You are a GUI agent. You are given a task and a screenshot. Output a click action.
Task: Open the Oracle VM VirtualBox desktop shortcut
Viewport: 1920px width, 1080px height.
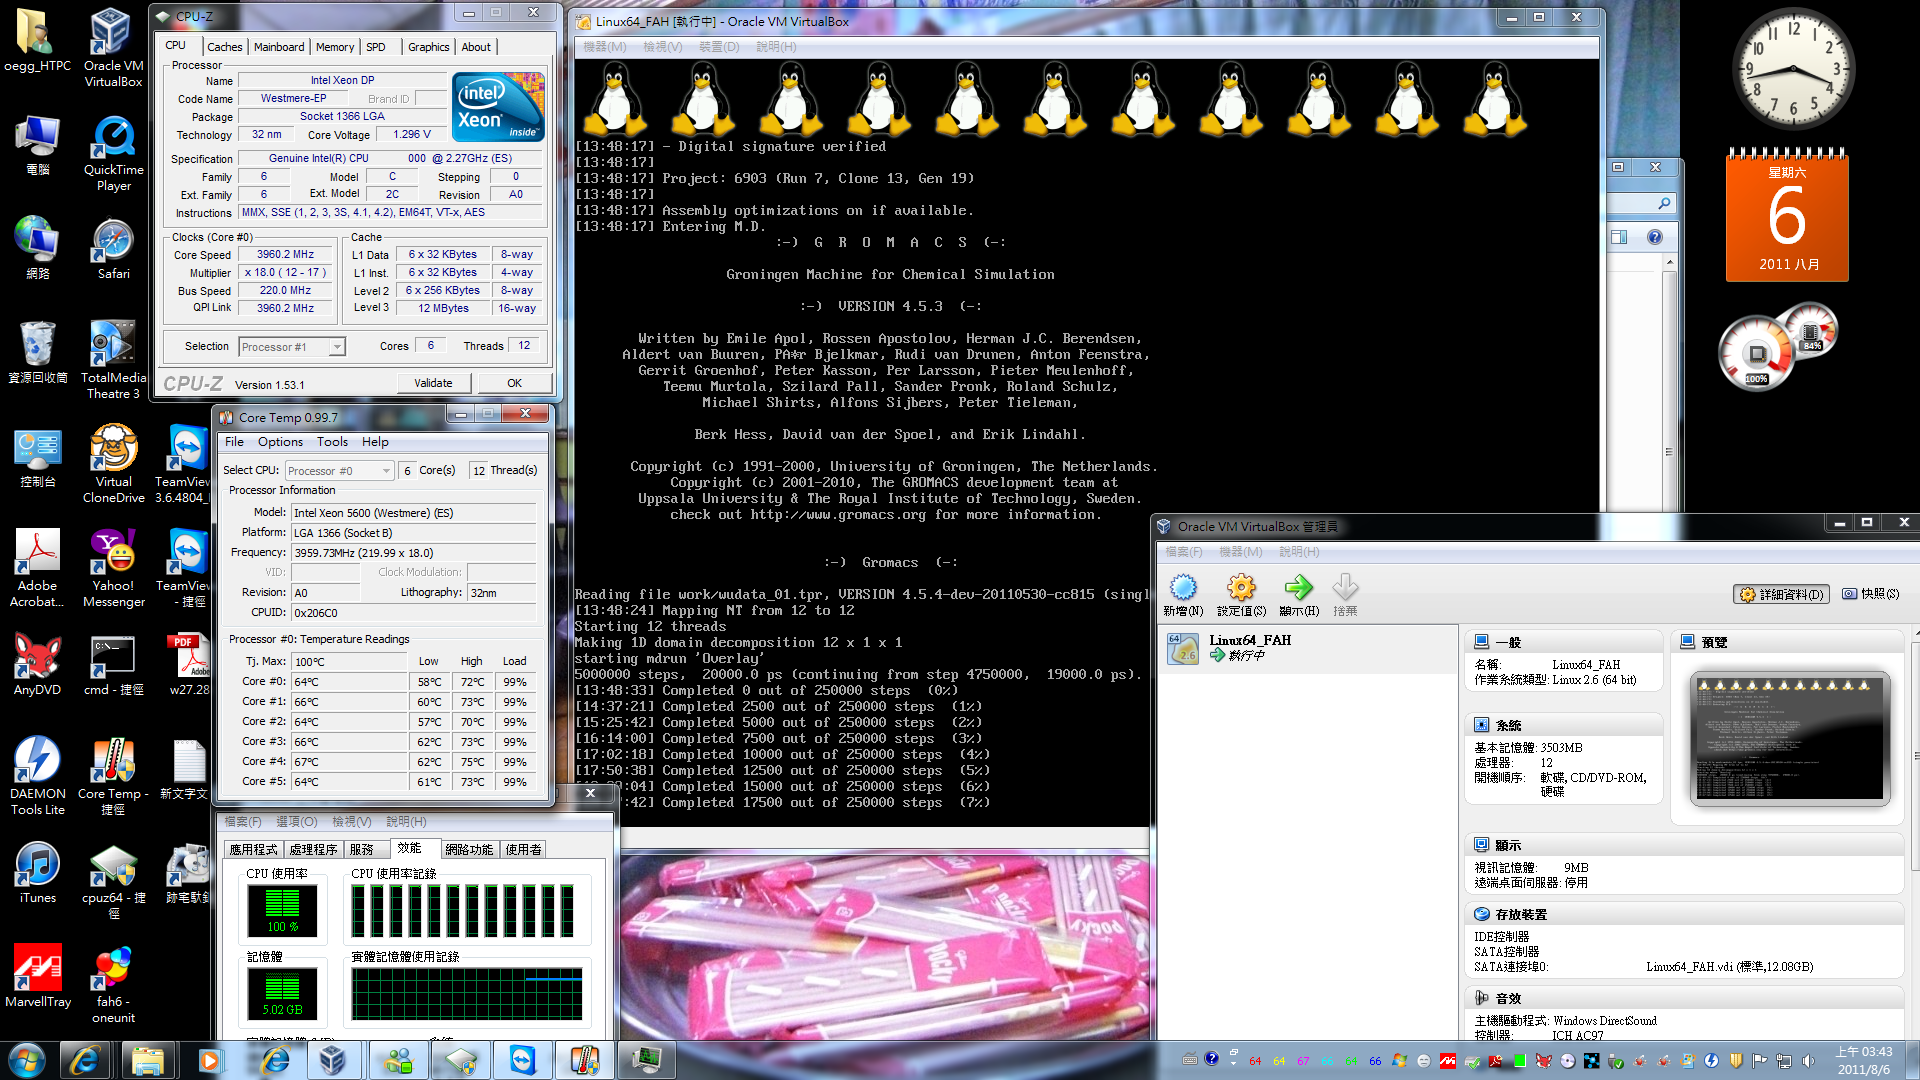(113, 48)
